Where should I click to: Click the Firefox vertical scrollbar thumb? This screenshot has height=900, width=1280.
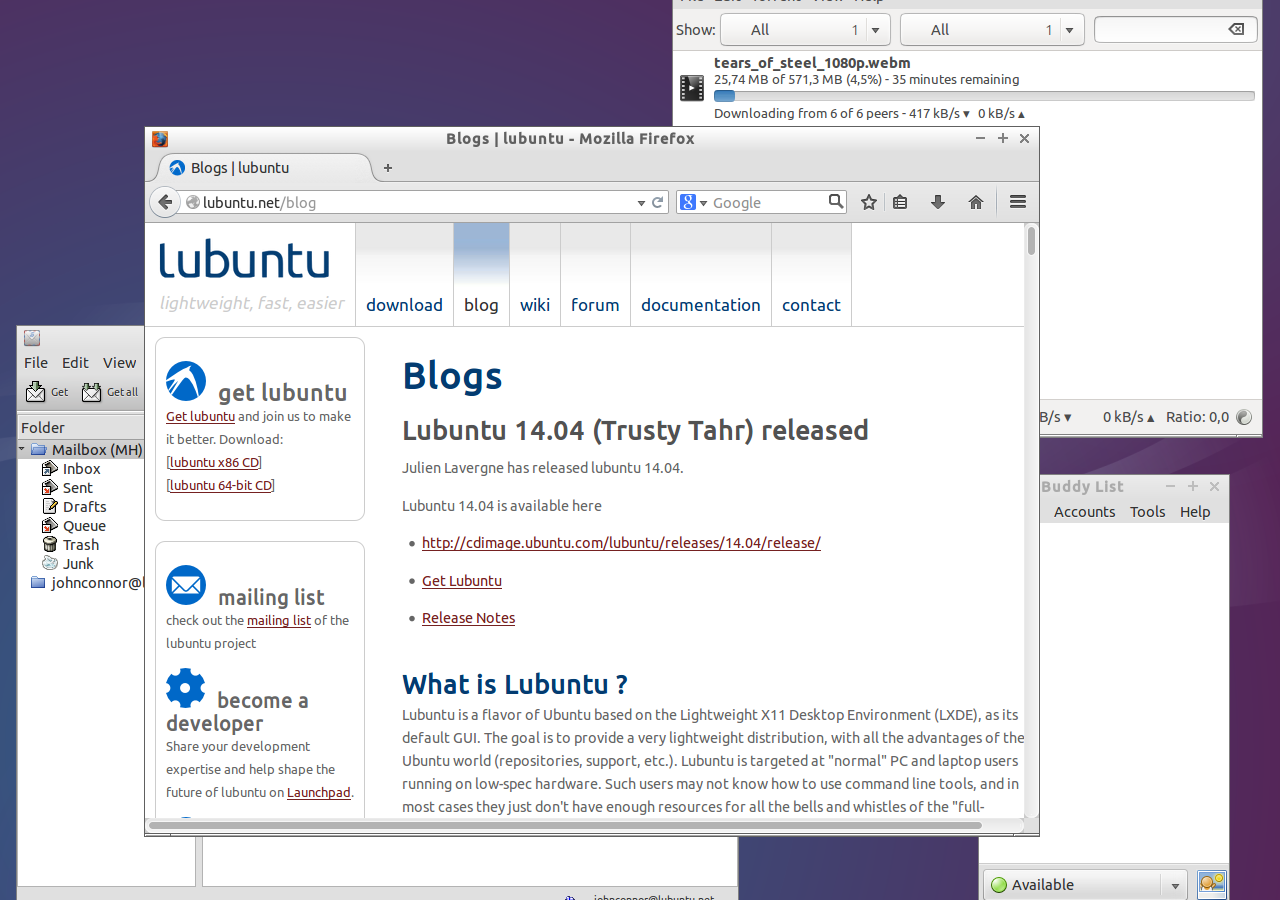(1031, 241)
